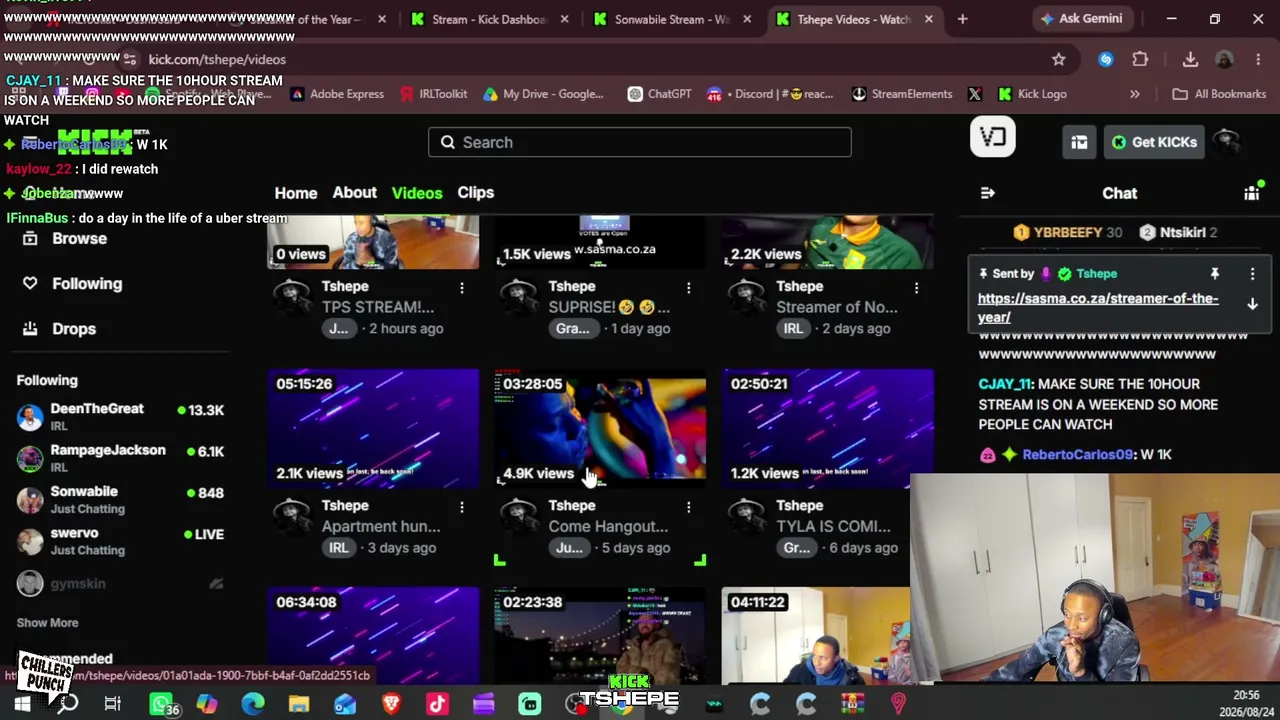The height and width of the screenshot is (720, 1280).
Task: Unpin the pinned chat message
Action: click(1215, 274)
